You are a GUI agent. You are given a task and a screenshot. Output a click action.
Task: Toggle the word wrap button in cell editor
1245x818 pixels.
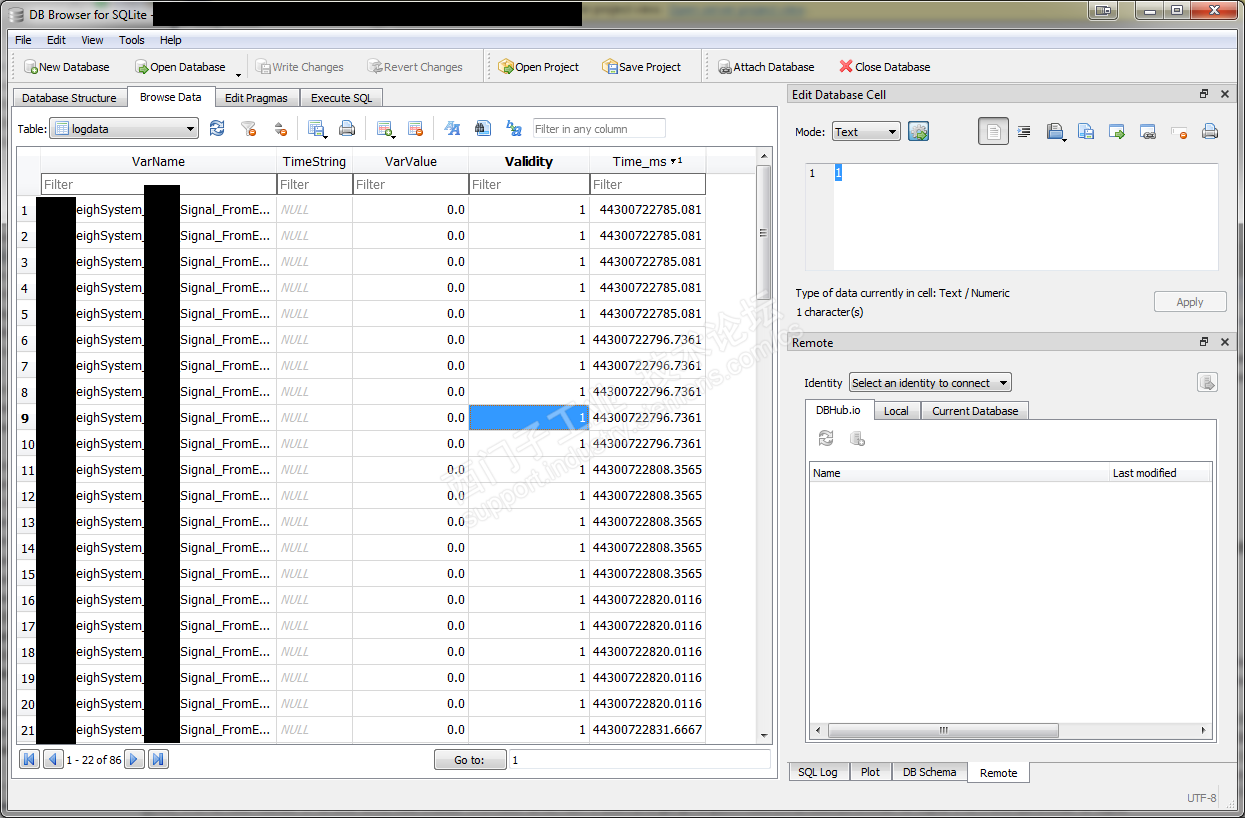tap(993, 132)
